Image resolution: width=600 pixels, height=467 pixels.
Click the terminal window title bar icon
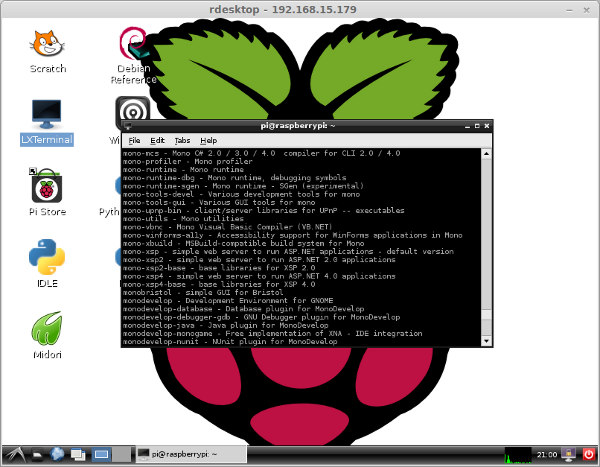pyautogui.click(x=127, y=126)
